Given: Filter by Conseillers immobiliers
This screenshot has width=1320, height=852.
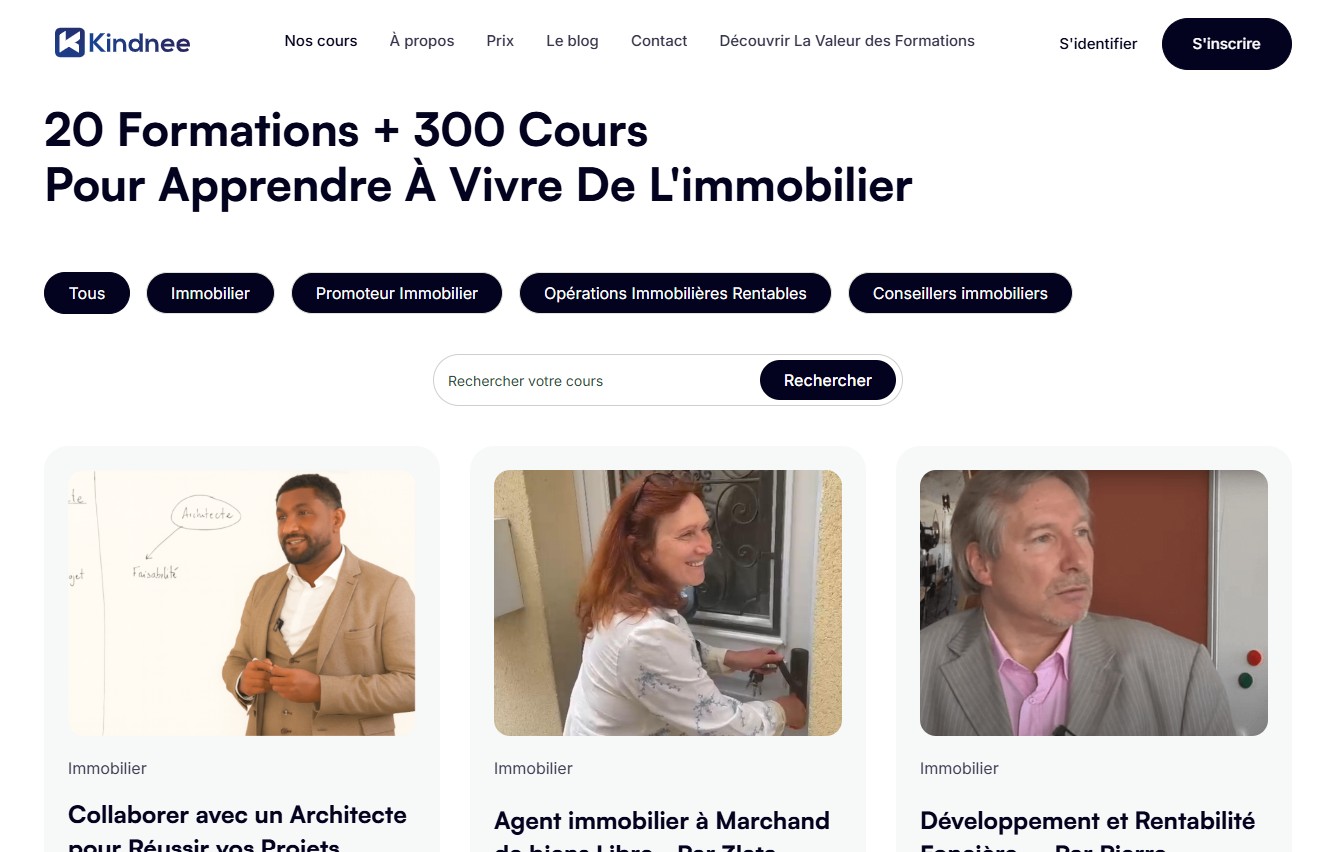Looking at the screenshot, I should click(960, 293).
